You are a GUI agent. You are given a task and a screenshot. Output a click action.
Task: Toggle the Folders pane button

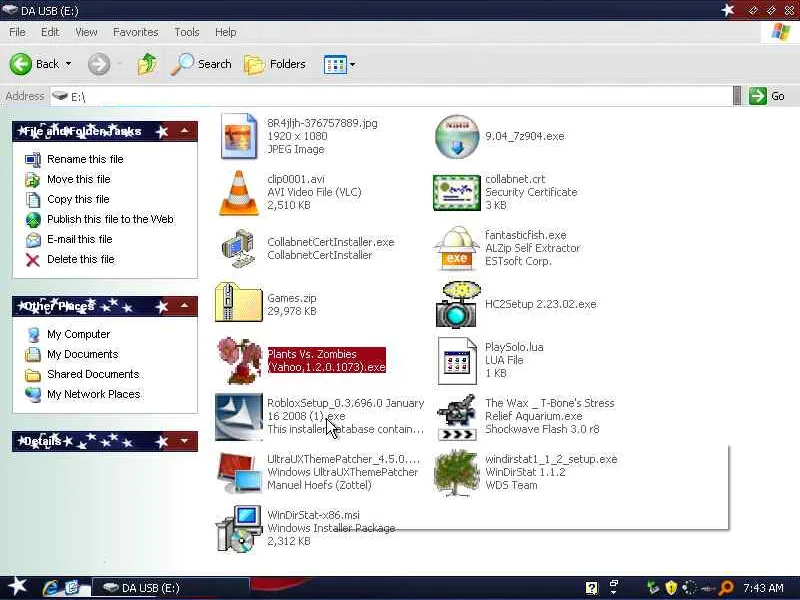coord(275,64)
